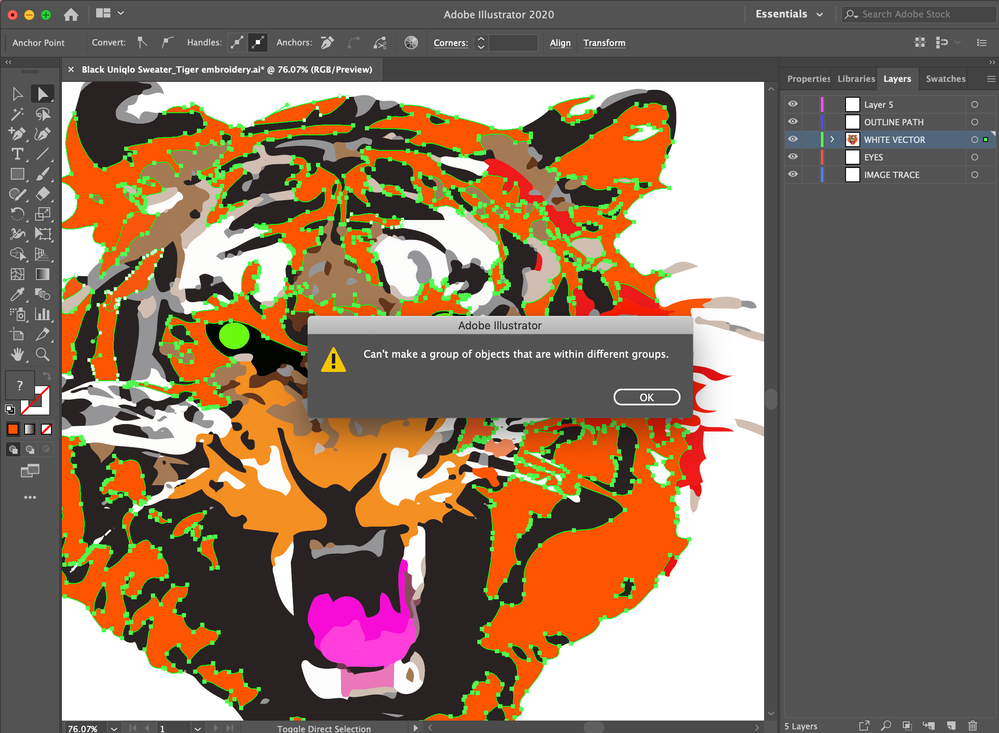Select the Pen tool in the toolbar
999x733 pixels.
pyautogui.click(x=16, y=134)
